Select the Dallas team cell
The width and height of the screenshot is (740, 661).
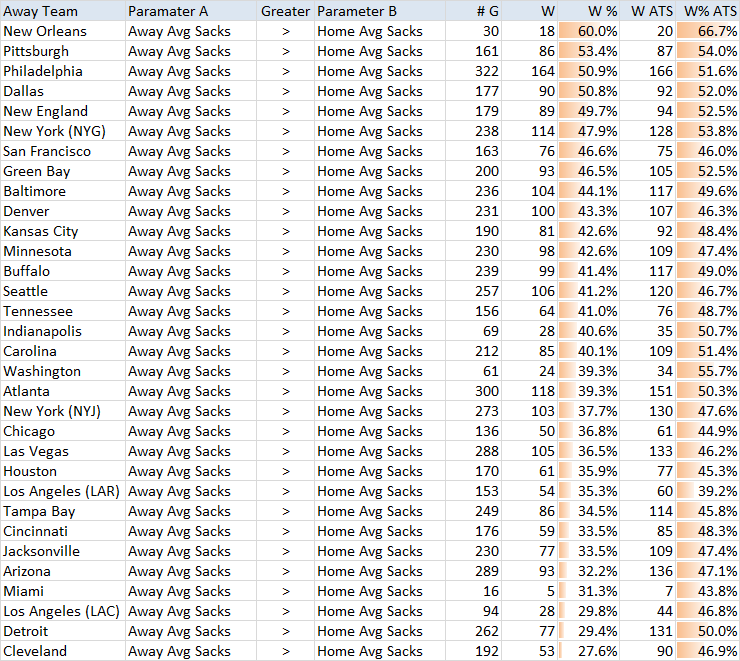click(x=62, y=91)
